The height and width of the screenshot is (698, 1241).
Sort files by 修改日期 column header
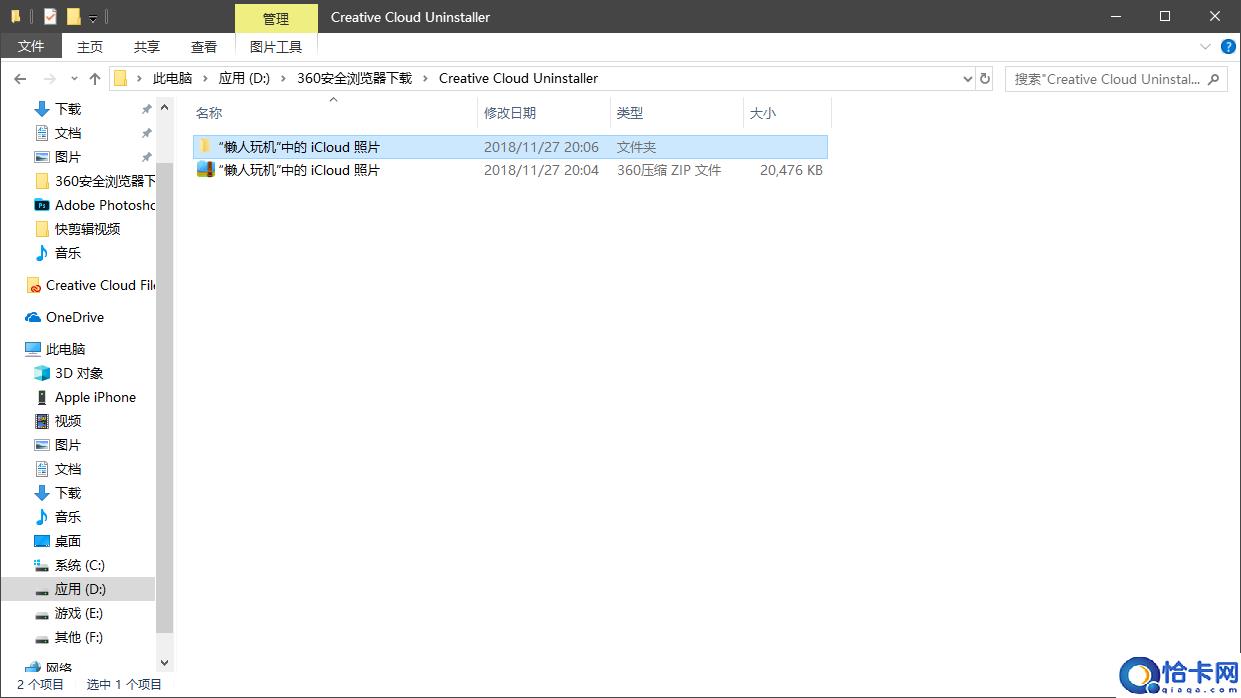tap(510, 113)
